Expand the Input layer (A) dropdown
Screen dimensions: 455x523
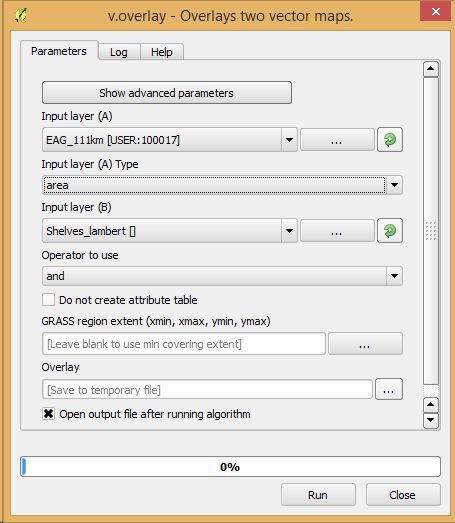tap(289, 140)
